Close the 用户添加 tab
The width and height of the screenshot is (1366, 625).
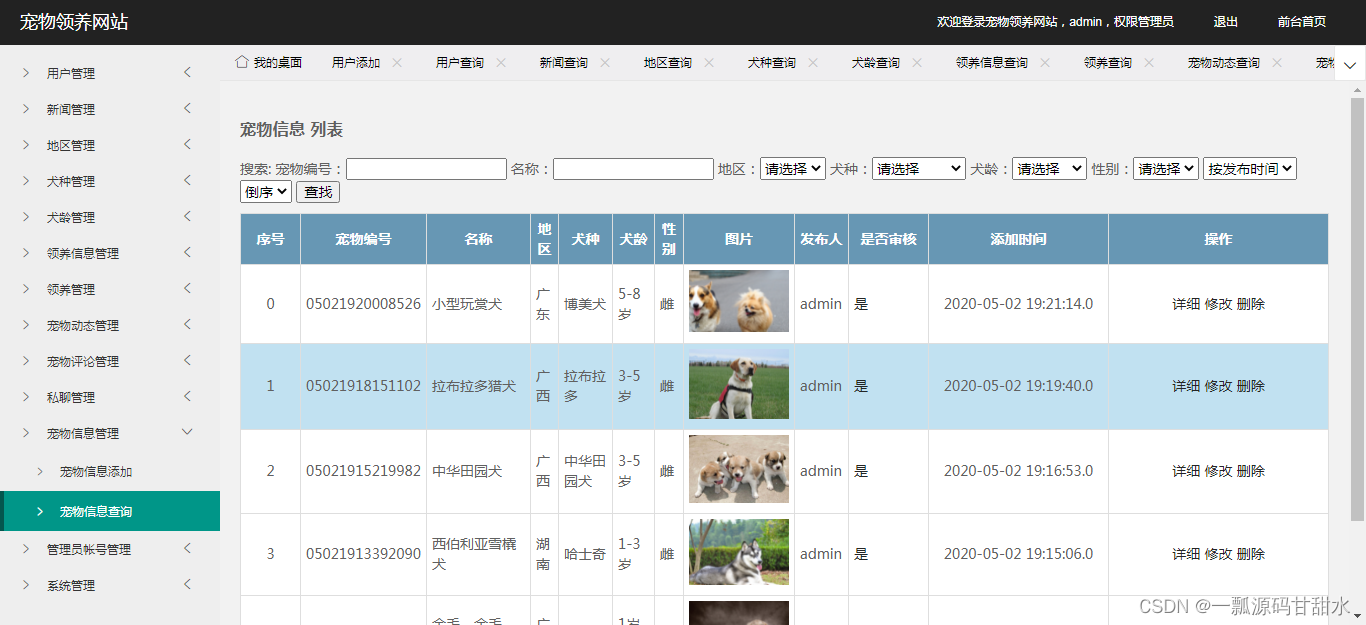[x=397, y=62]
